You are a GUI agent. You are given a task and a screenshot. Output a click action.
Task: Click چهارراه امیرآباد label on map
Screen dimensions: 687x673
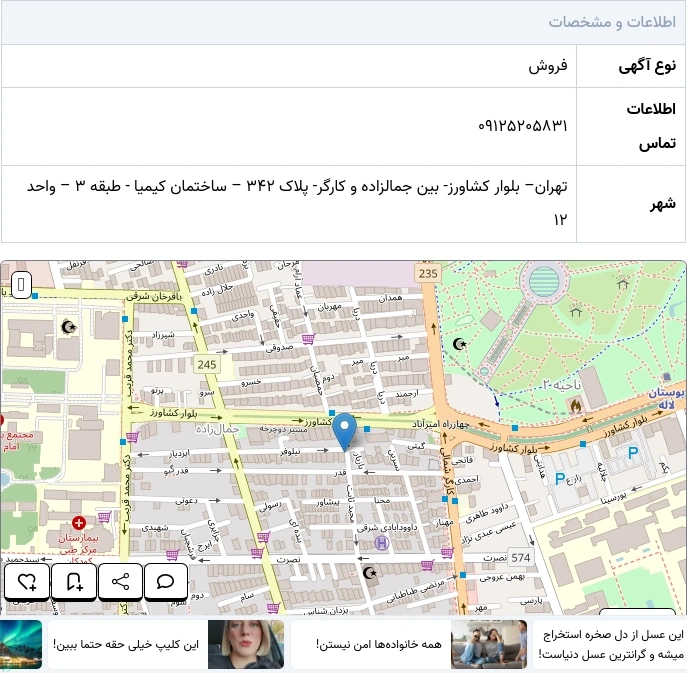(x=440, y=424)
